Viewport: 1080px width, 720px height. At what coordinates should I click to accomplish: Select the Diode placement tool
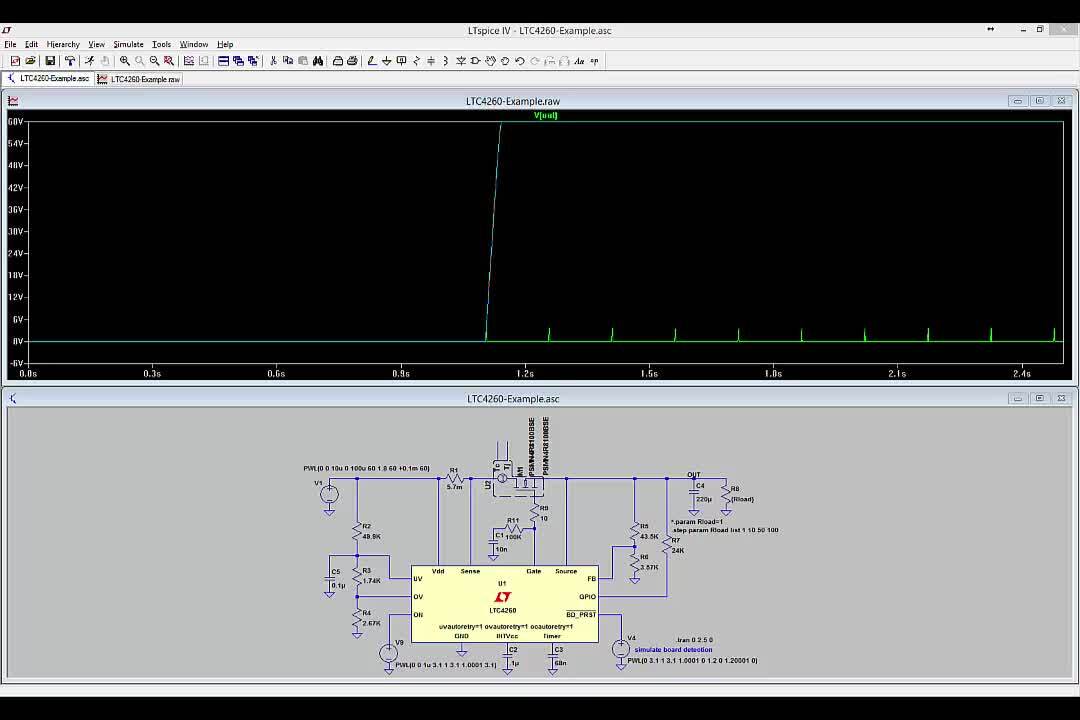click(x=460, y=61)
